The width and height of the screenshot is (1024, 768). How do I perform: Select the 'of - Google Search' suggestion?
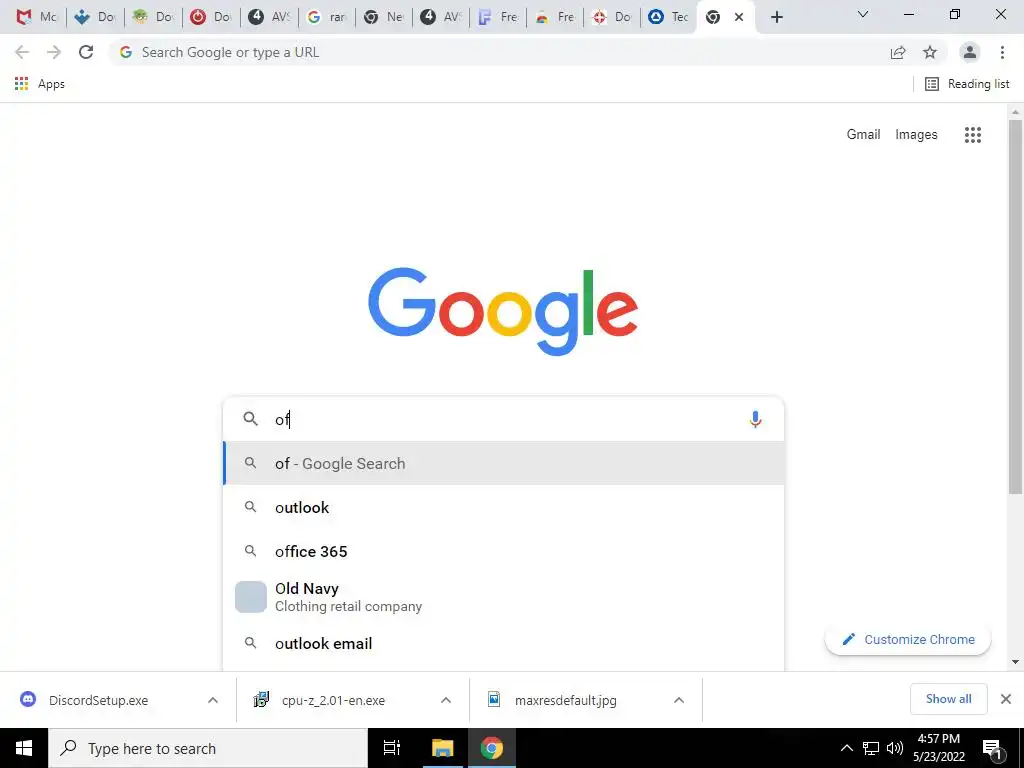504,463
